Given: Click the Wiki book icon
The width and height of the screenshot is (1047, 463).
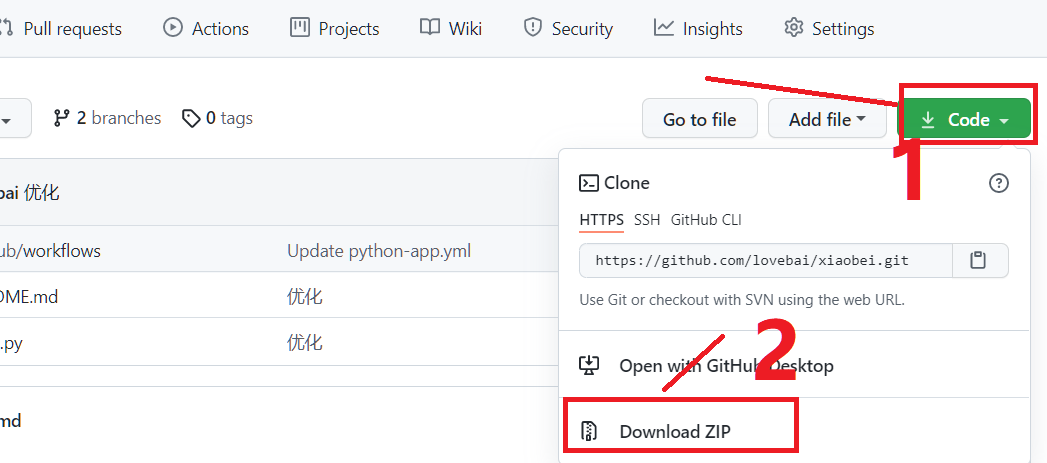Looking at the screenshot, I should [x=429, y=28].
